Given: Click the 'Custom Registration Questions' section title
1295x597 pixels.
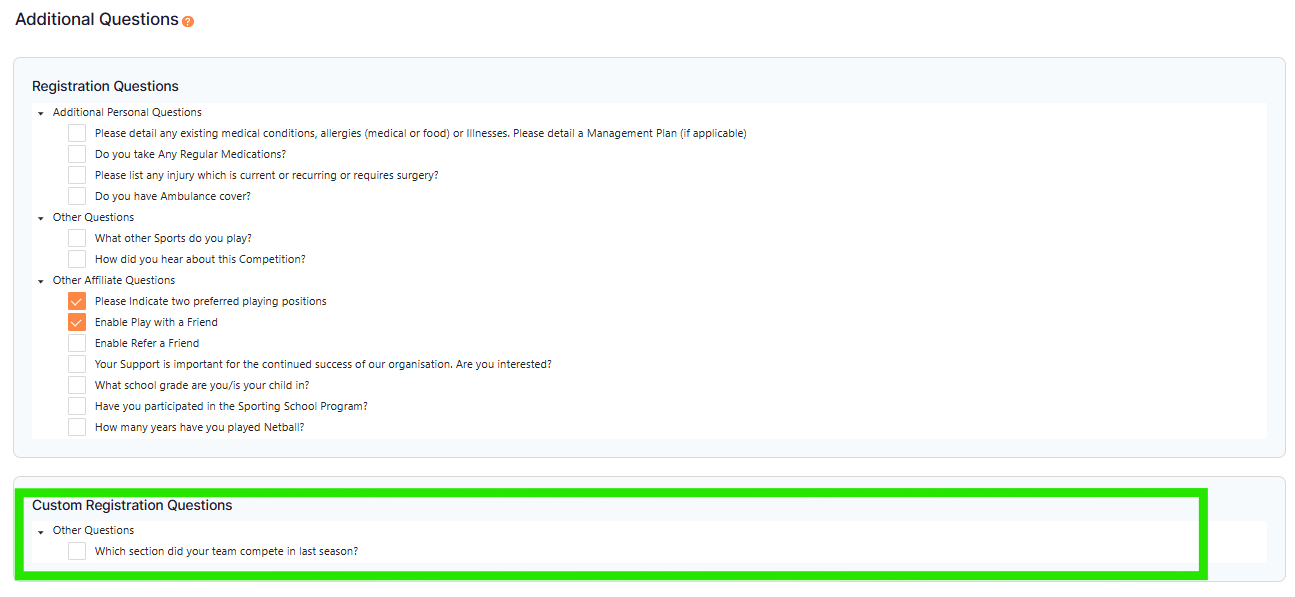Looking at the screenshot, I should (132, 505).
